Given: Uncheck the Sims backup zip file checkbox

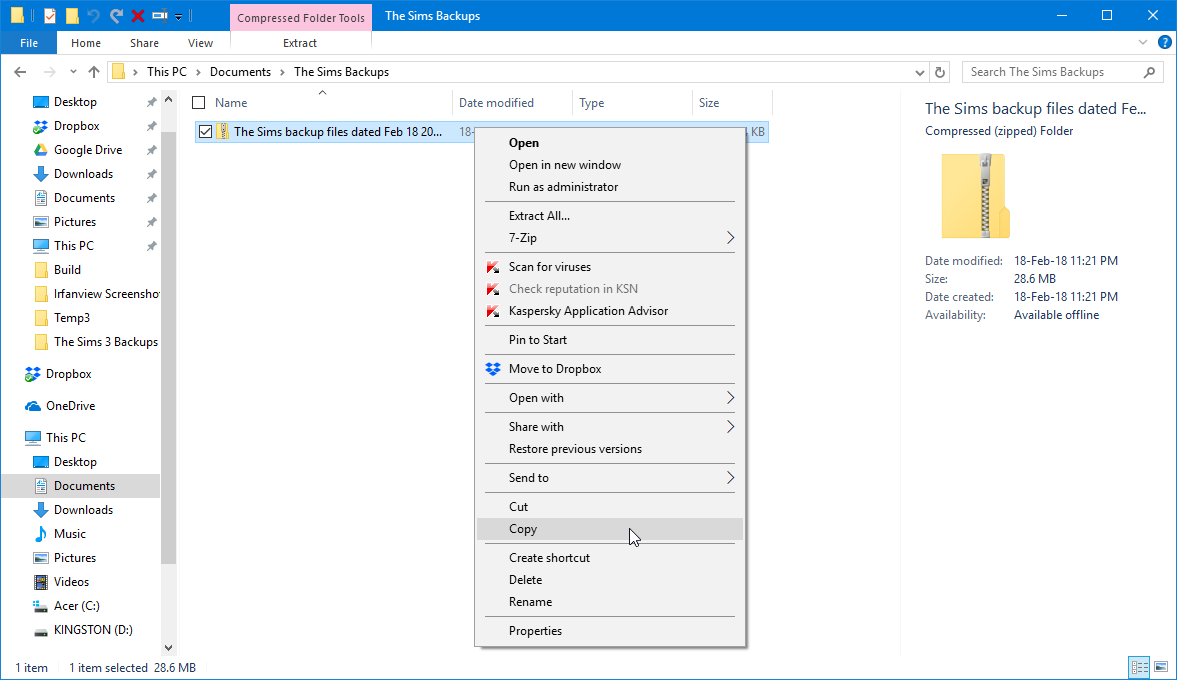Looking at the screenshot, I should (x=206, y=132).
